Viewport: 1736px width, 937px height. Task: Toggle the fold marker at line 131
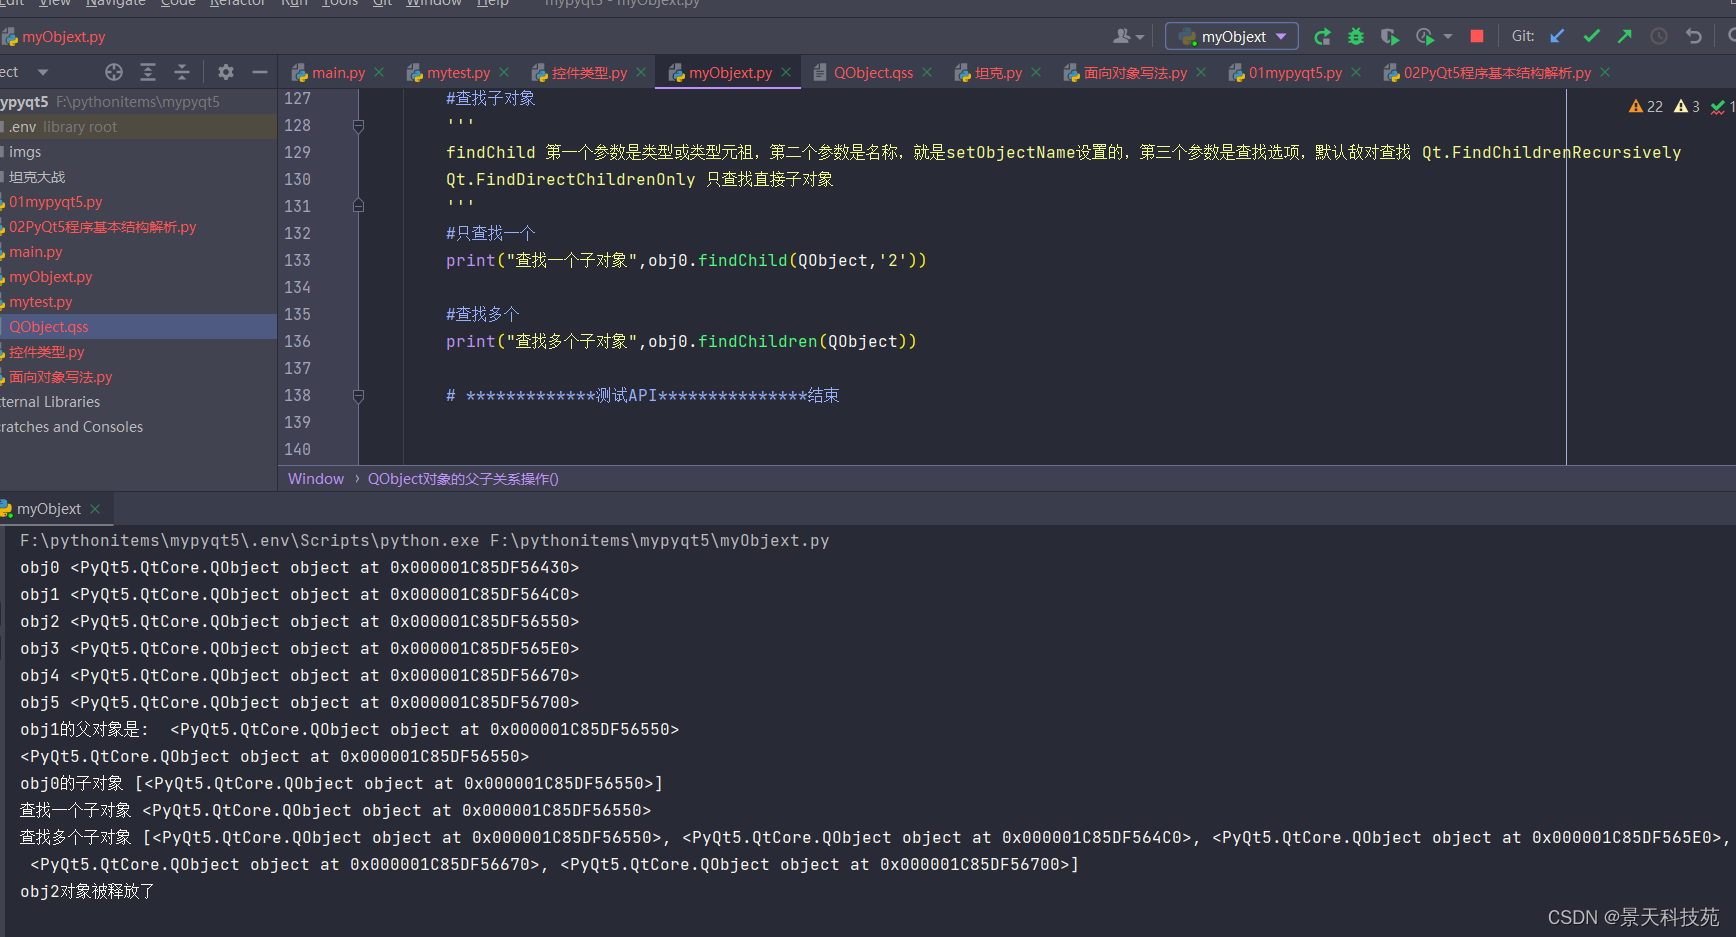click(358, 206)
